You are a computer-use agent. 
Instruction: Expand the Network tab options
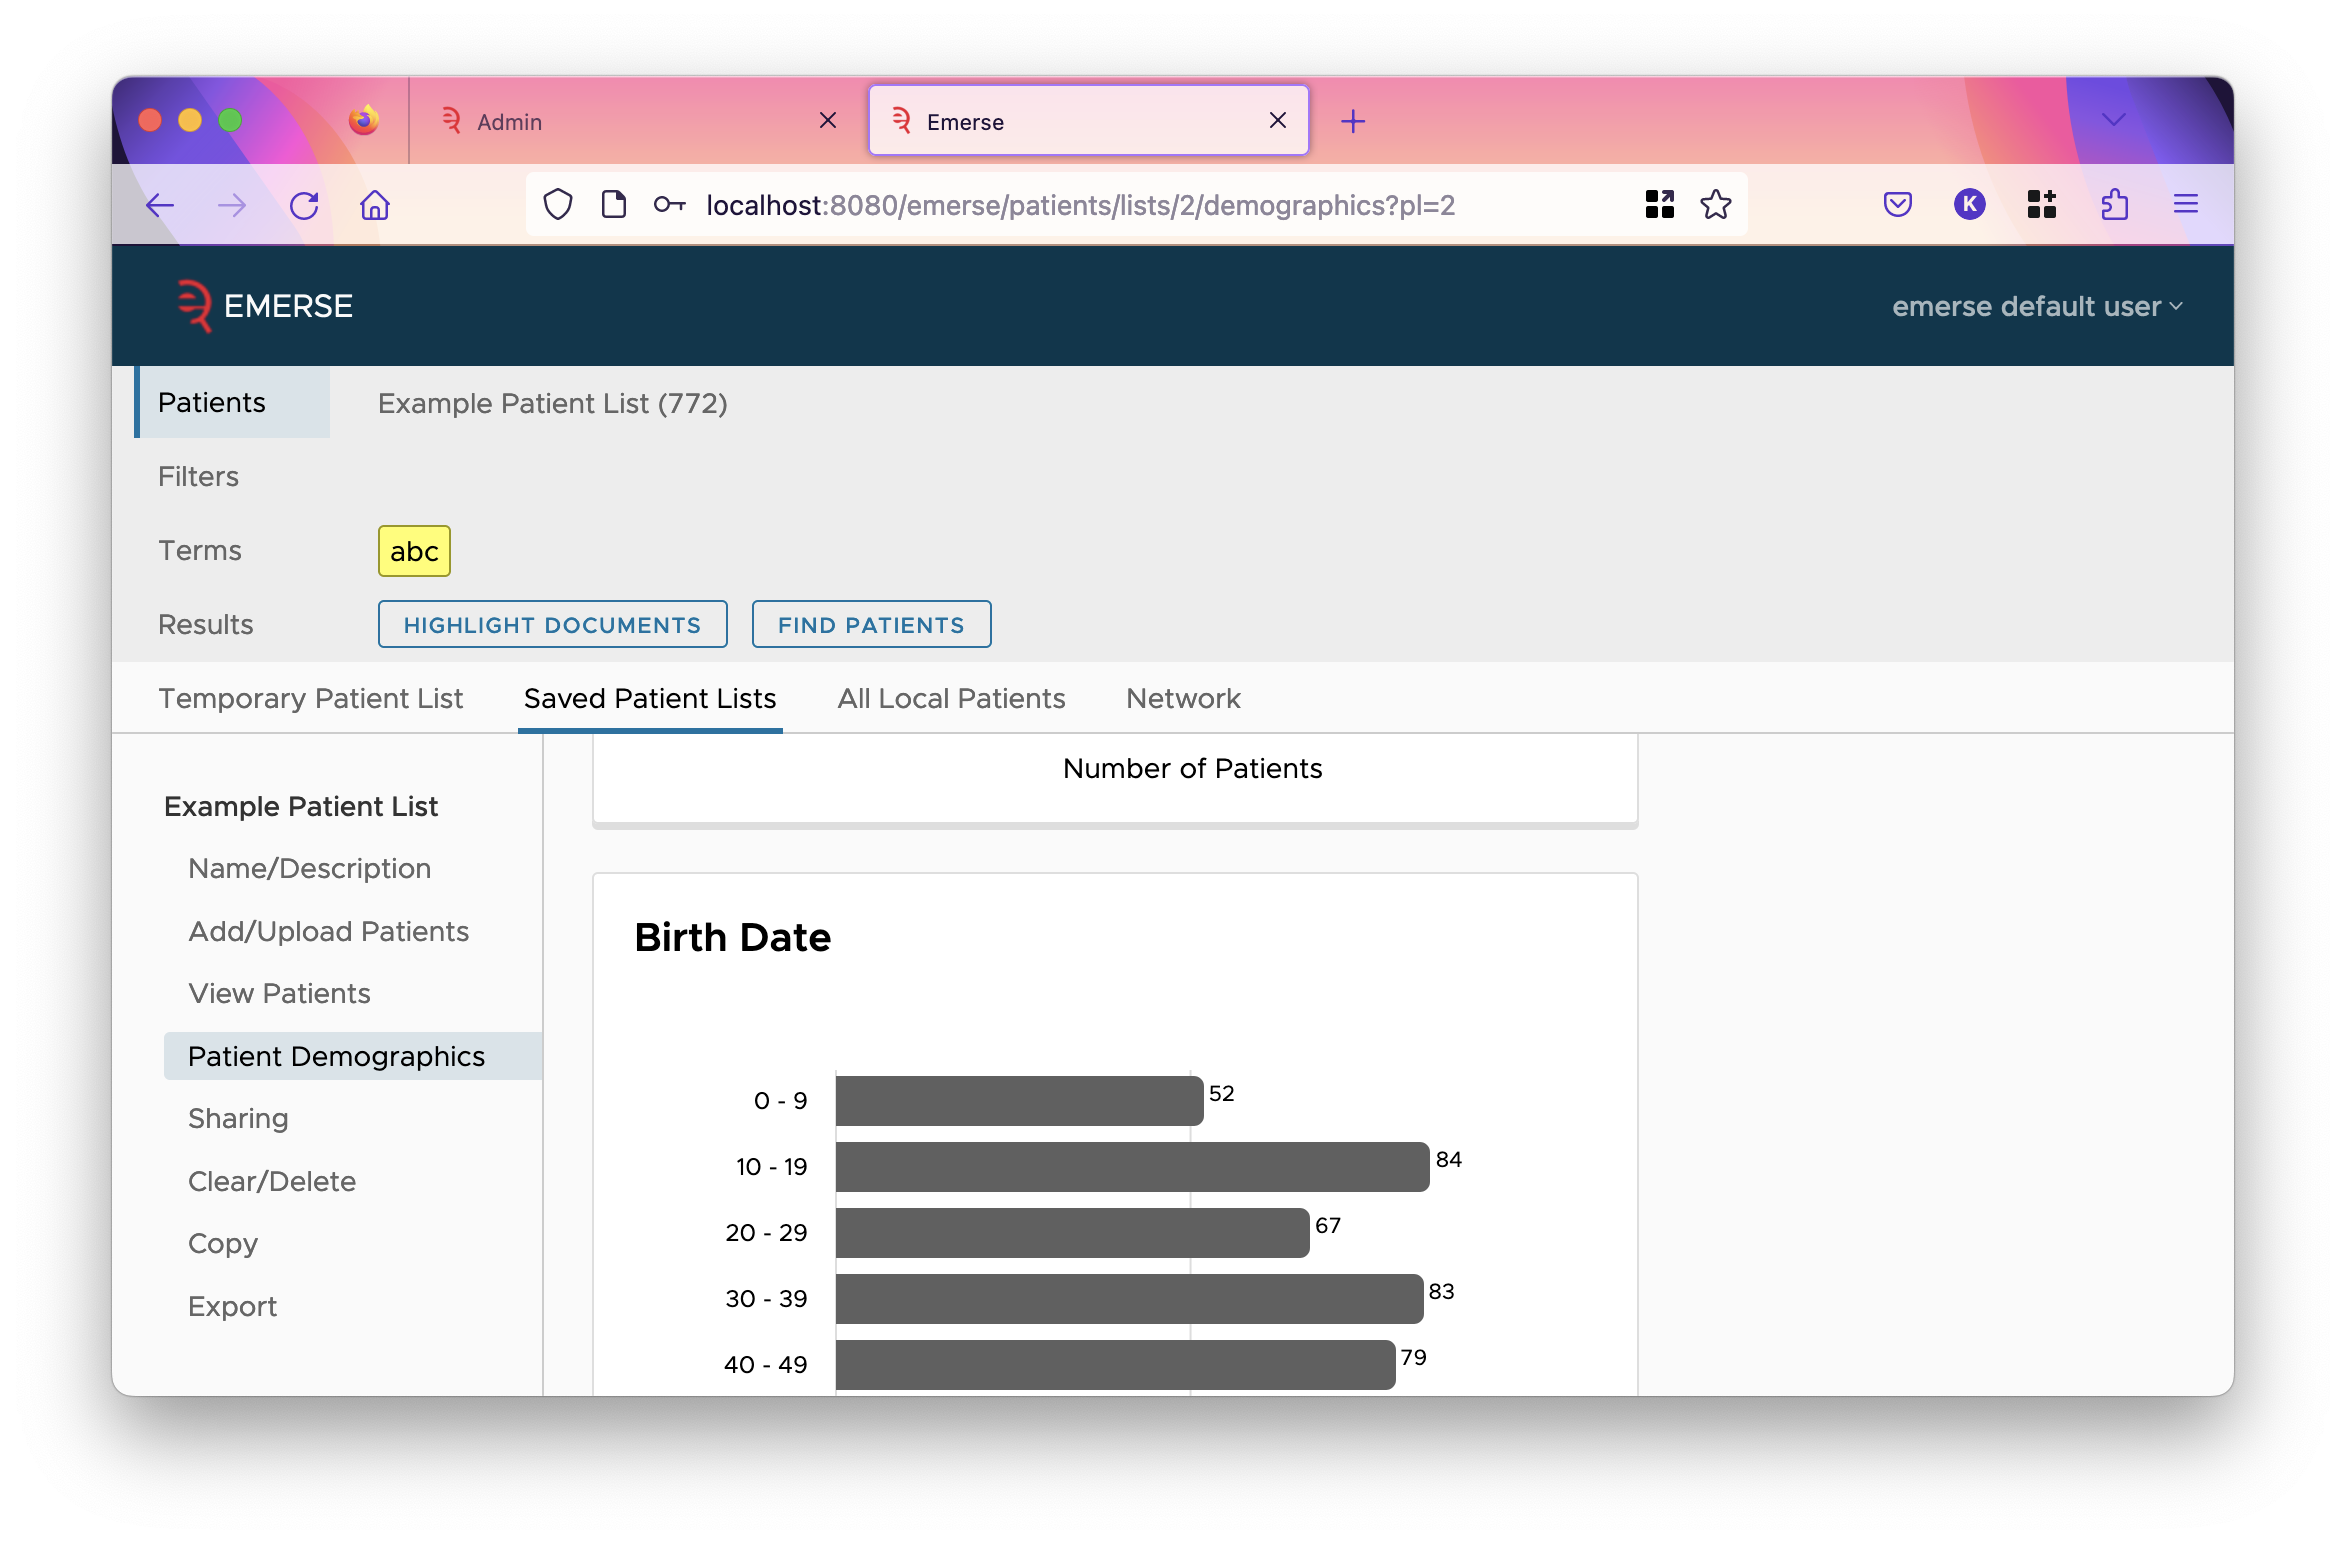tap(1183, 698)
